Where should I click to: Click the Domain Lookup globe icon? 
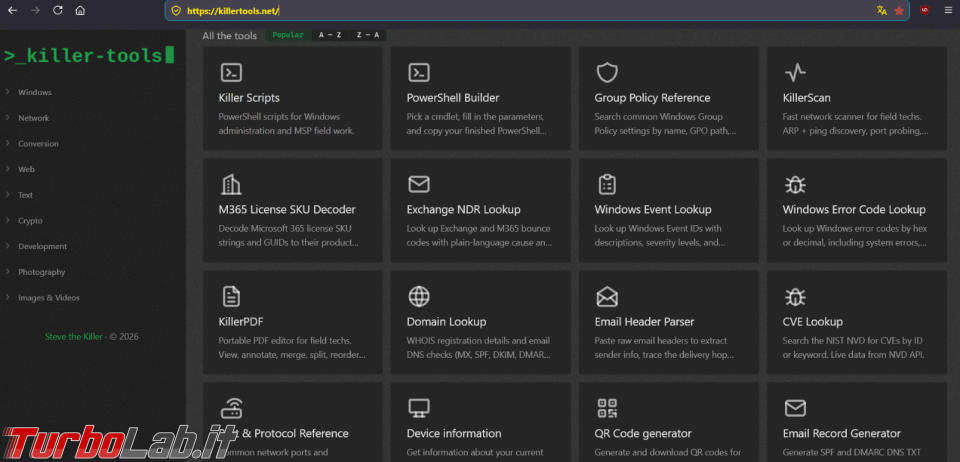(419, 296)
